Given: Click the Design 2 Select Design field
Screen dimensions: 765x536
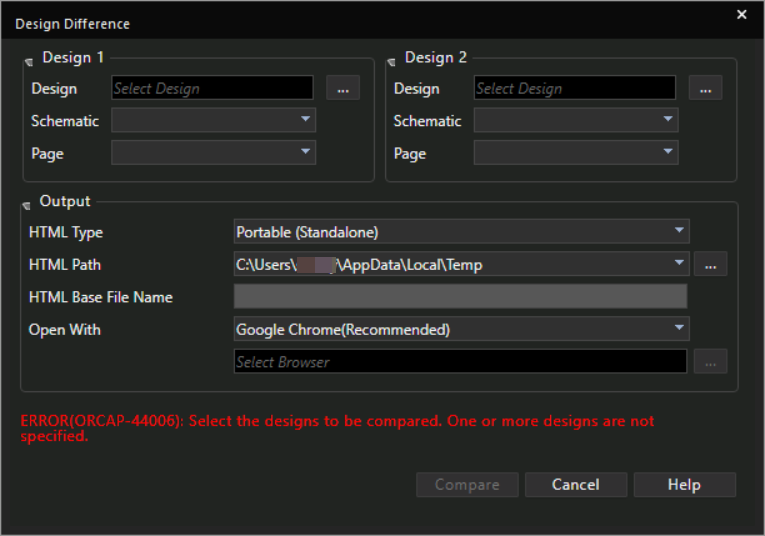Looking at the screenshot, I should point(574,88).
